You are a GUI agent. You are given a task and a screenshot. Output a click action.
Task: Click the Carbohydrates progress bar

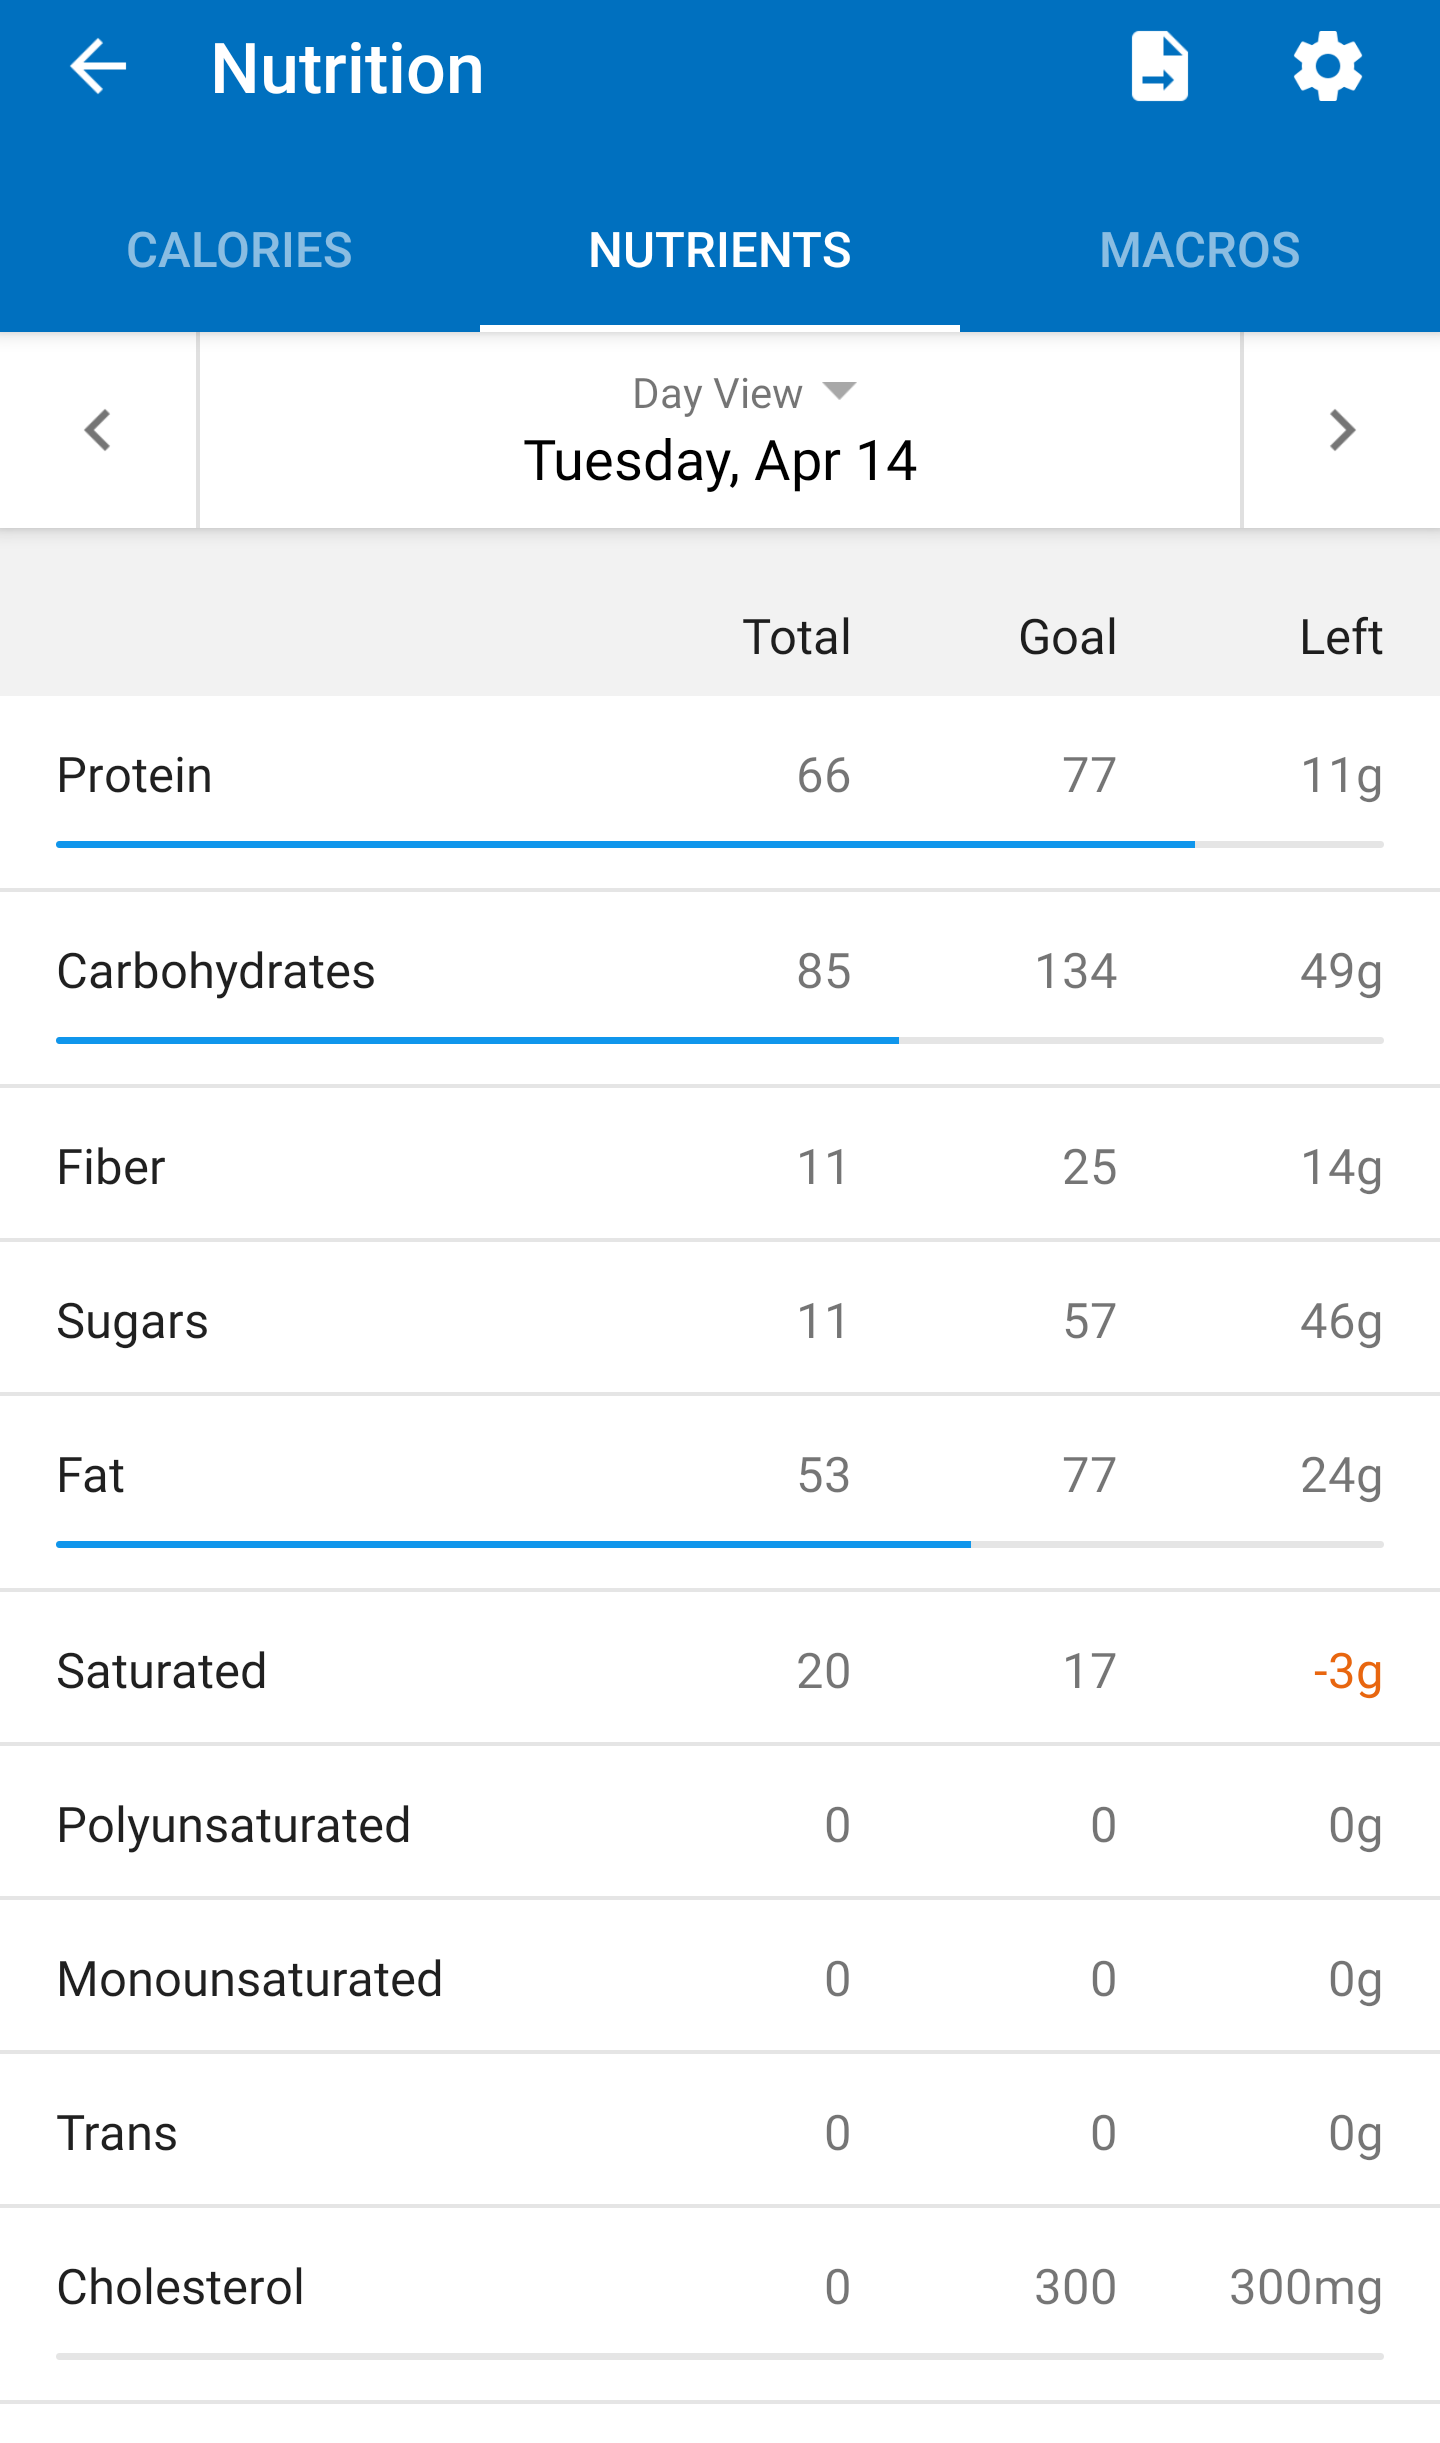720,1040
